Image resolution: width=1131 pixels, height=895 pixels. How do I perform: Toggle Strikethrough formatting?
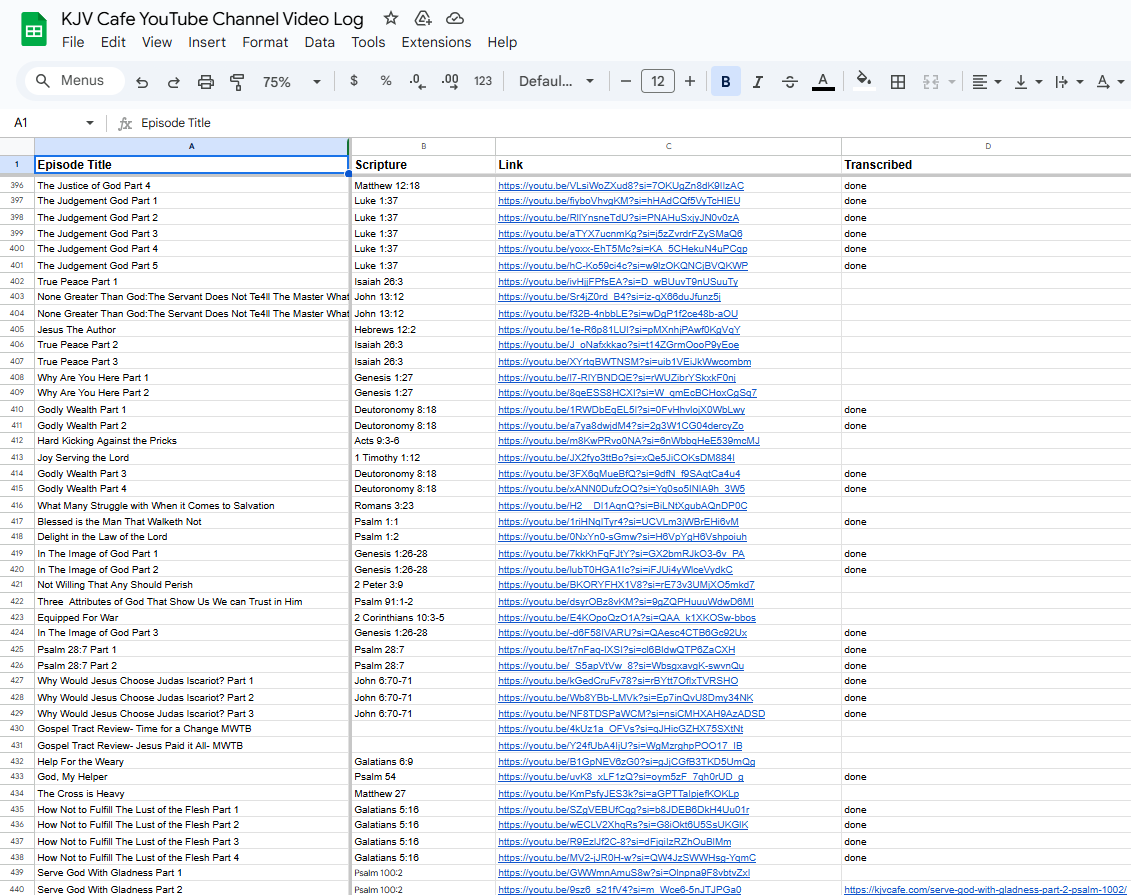point(790,81)
